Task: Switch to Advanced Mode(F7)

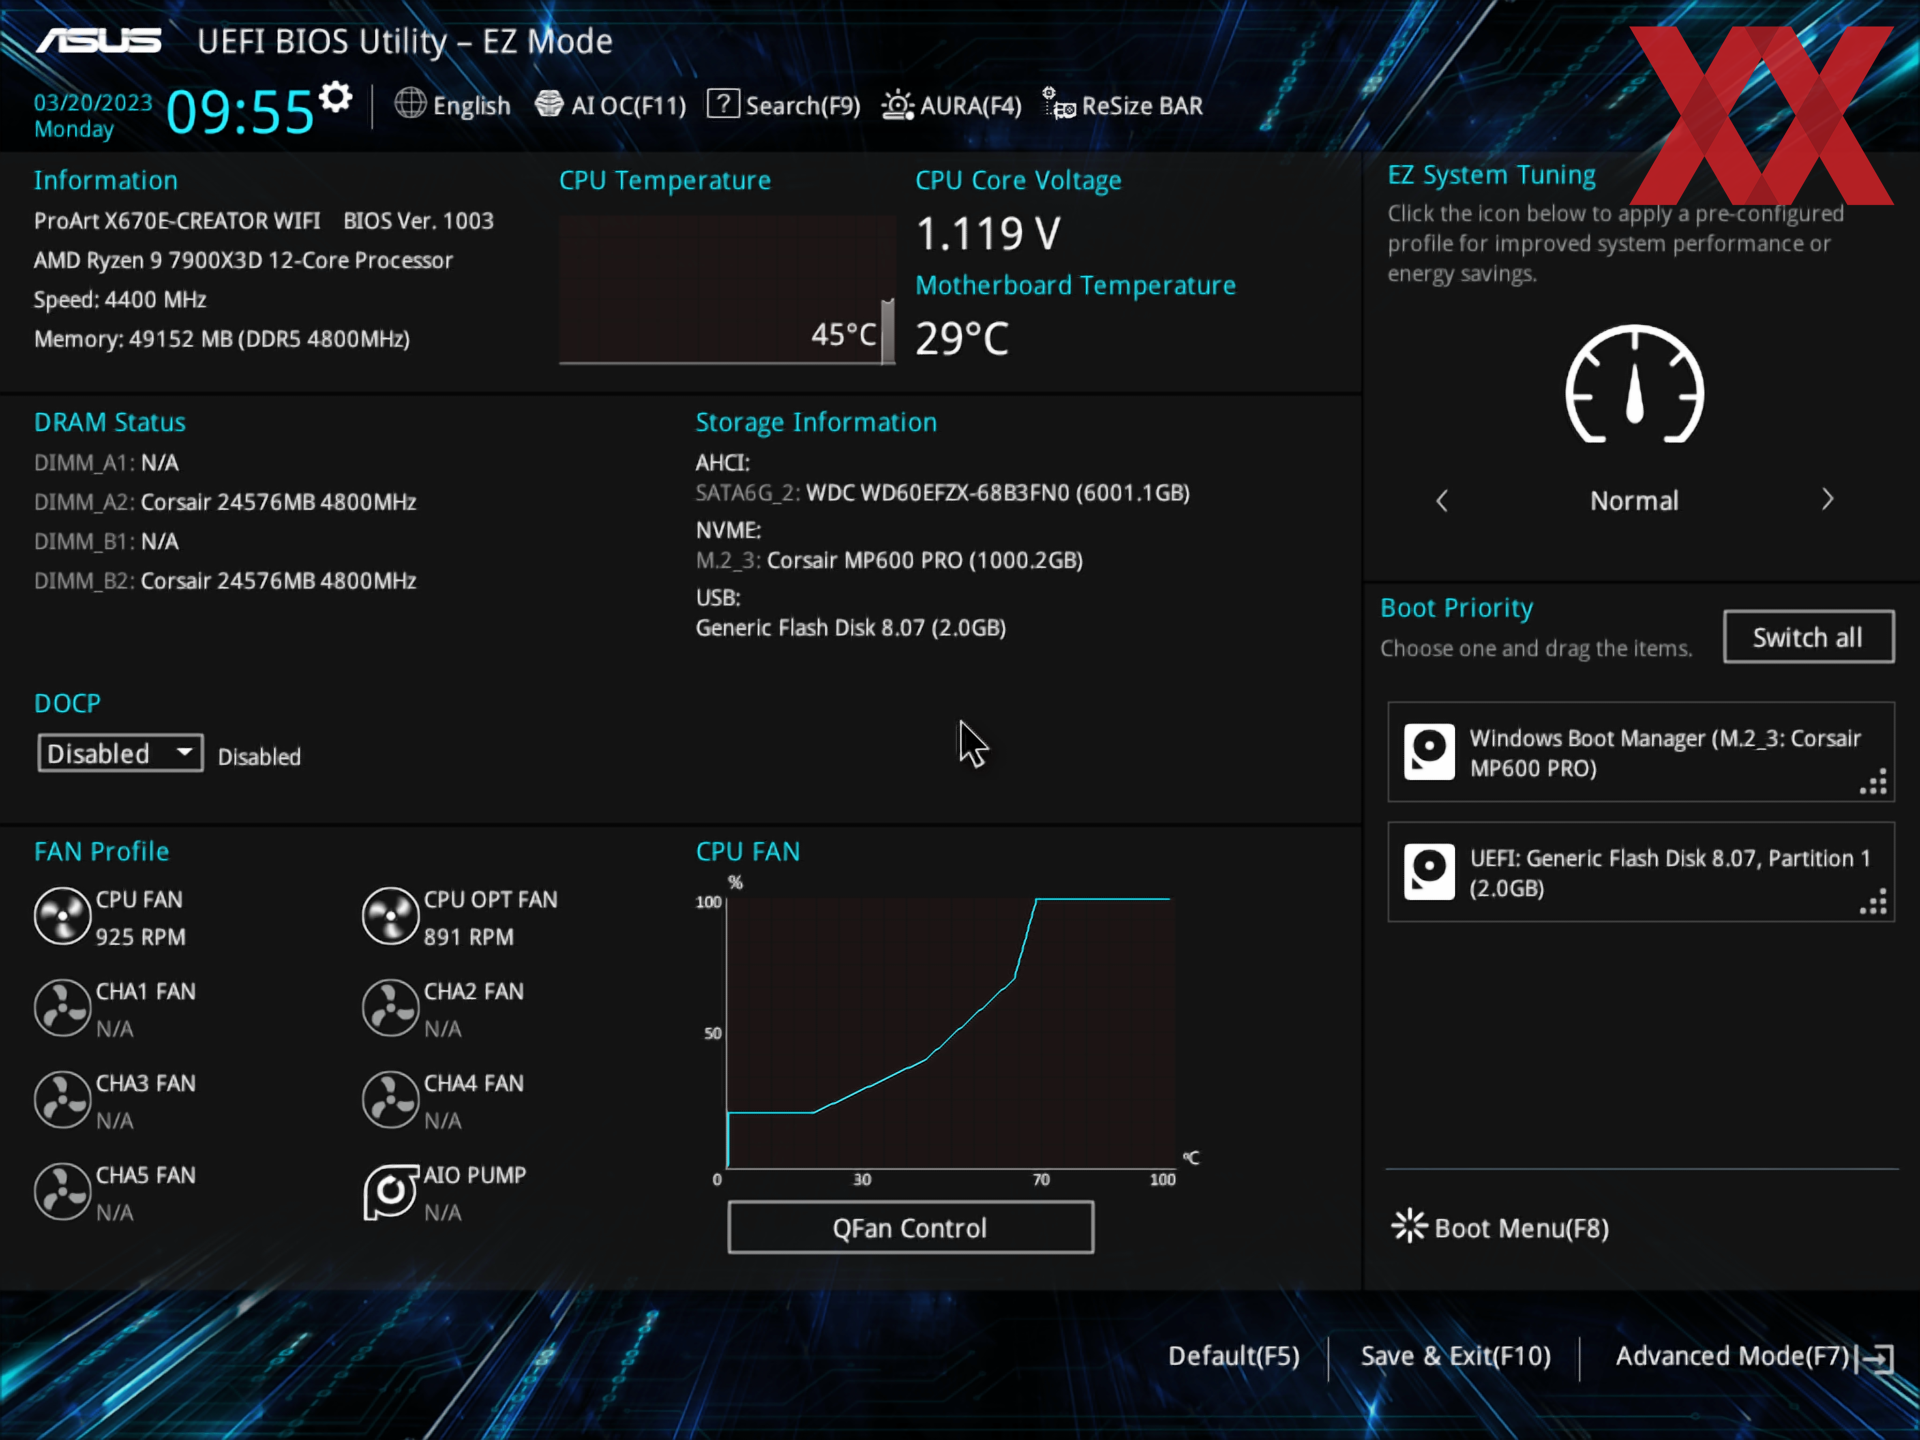Action: [x=1732, y=1356]
